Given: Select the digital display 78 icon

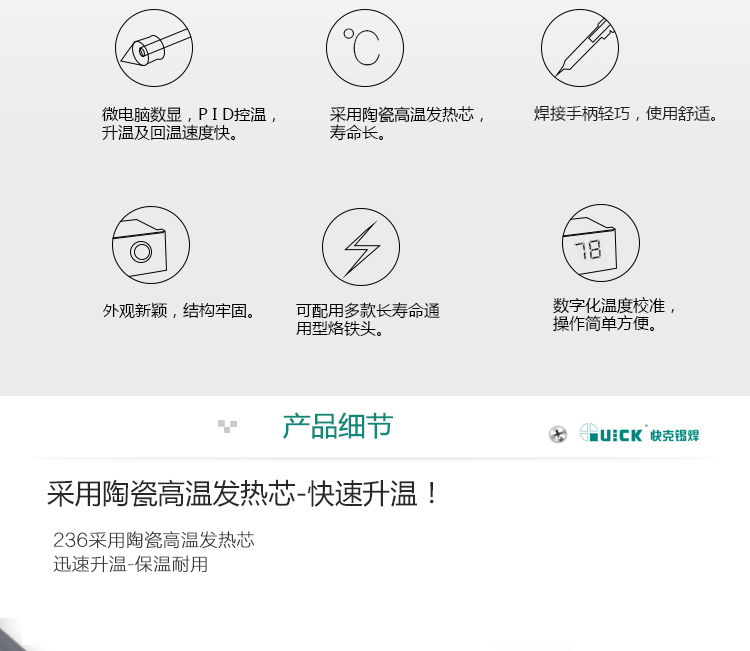Looking at the screenshot, I should click(x=601, y=243).
